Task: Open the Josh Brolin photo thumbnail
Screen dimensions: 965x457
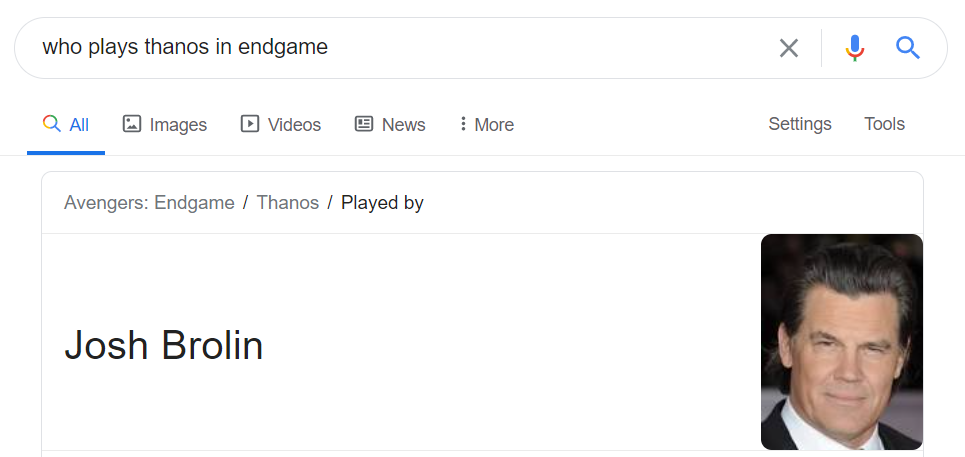Action: 841,342
